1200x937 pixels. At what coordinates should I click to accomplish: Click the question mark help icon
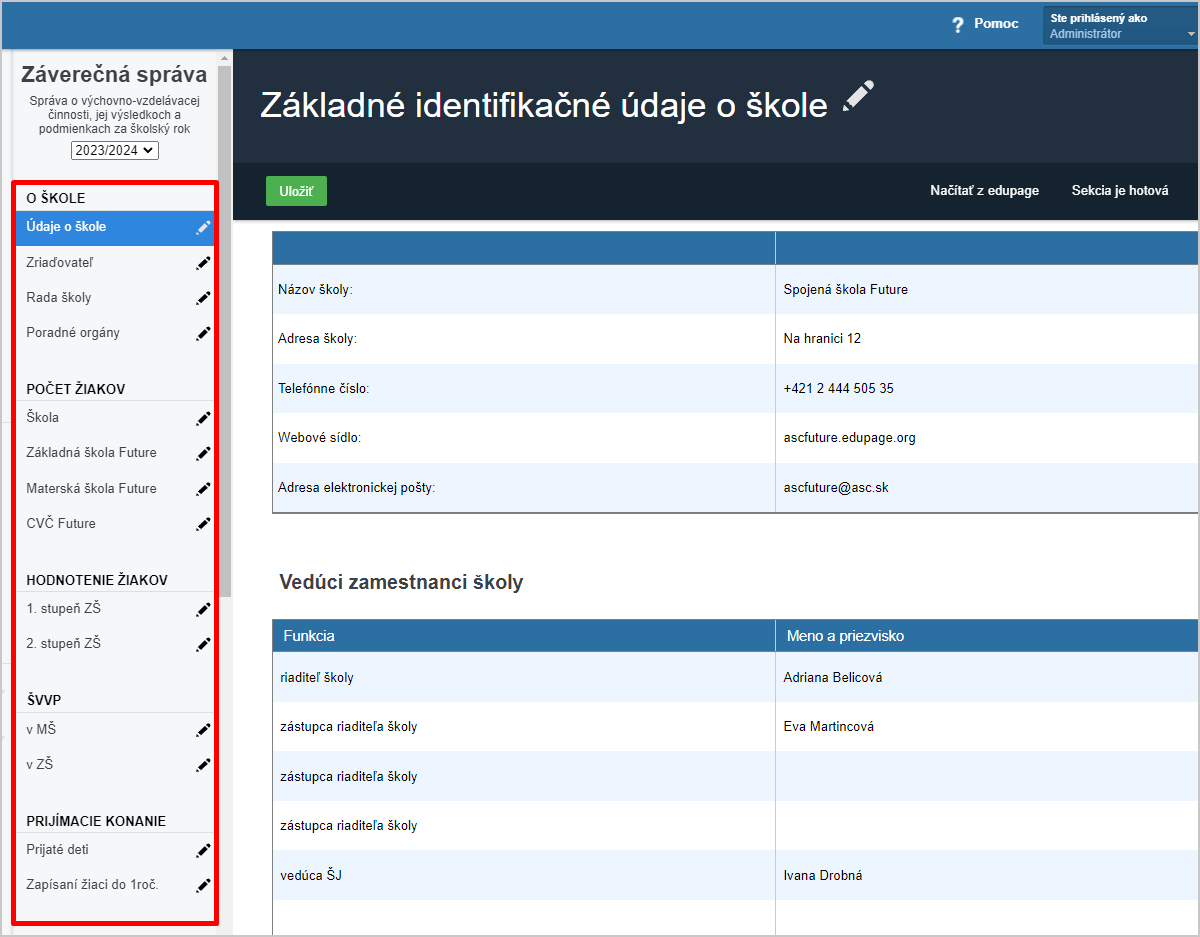pos(957,24)
